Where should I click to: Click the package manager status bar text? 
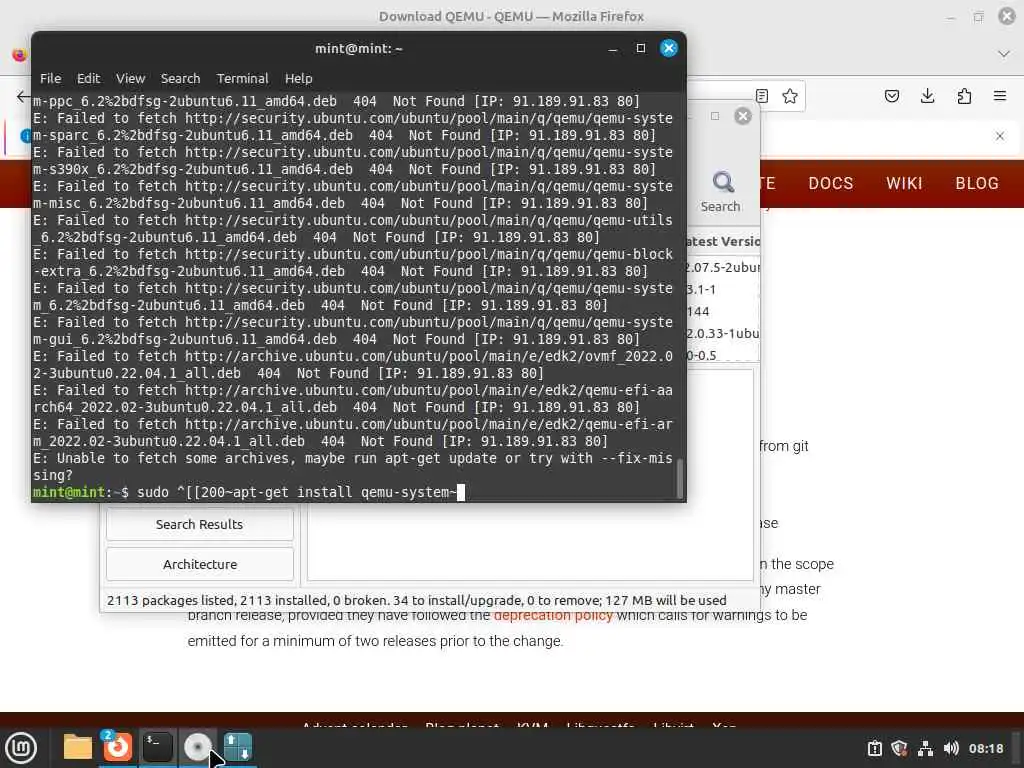pyautogui.click(x=416, y=600)
